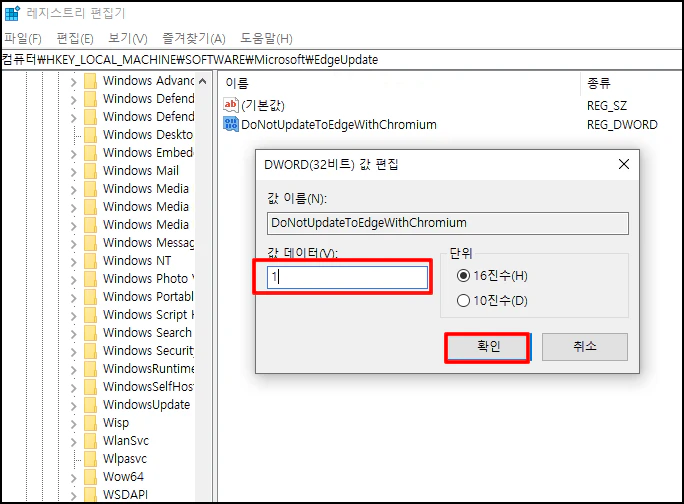Viewport: 684px width, 504px height.
Task: Click the Windows NT folder icon
Action: 90,261
